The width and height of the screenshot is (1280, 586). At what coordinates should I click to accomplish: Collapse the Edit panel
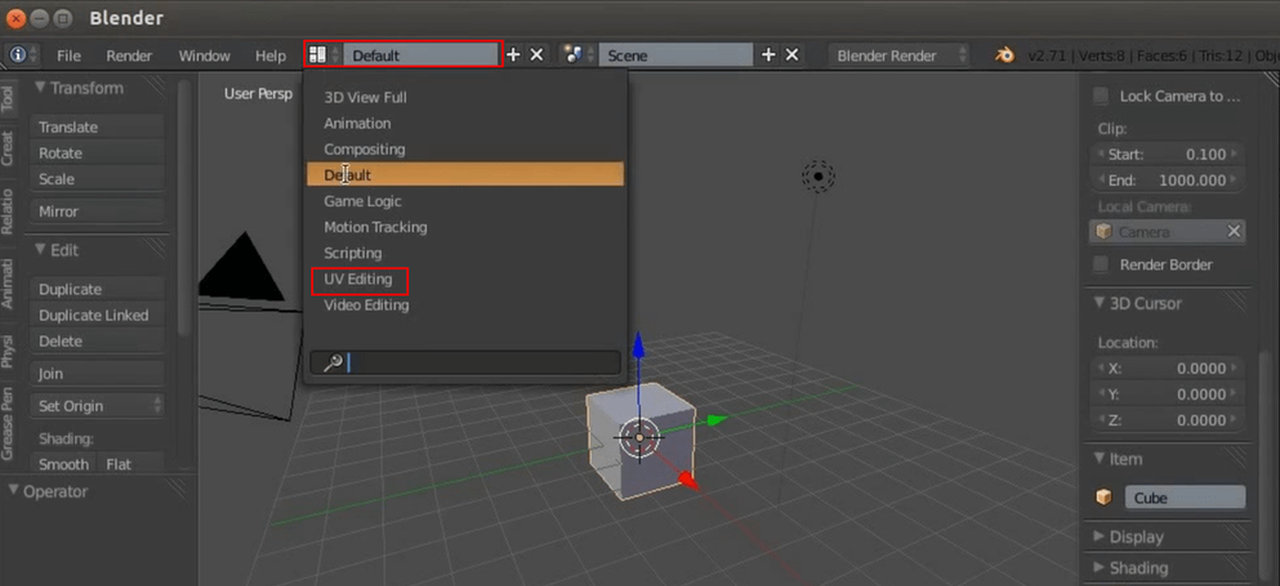click(x=40, y=250)
